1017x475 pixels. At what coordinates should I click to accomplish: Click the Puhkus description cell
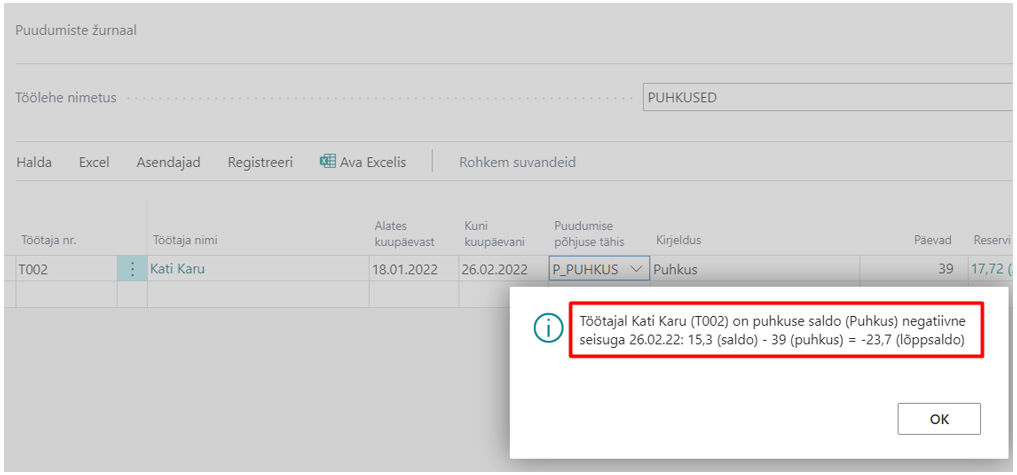pyautogui.click(x=756, y=269)
